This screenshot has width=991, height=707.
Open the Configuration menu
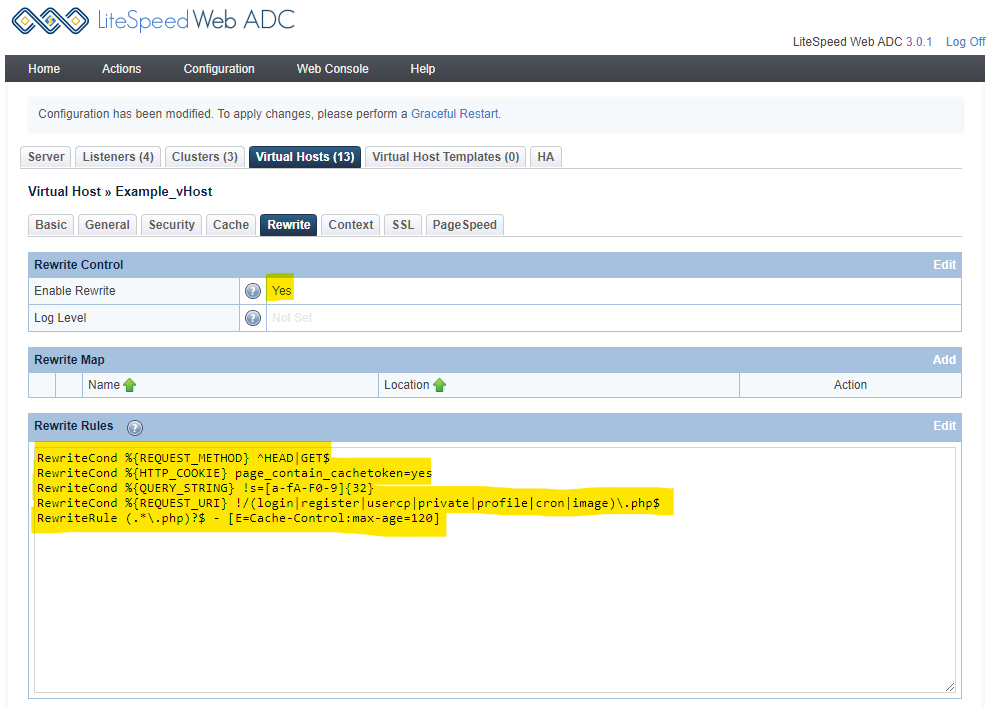pyautogui.click(x=219, y=68)
